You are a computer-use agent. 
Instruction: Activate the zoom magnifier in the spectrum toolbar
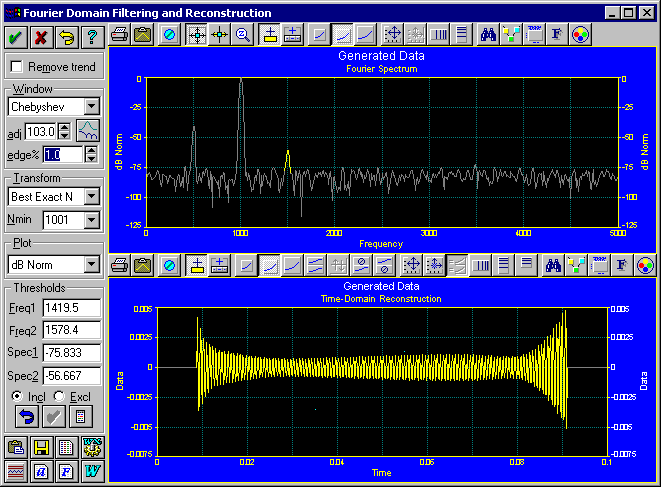[242, 35]
